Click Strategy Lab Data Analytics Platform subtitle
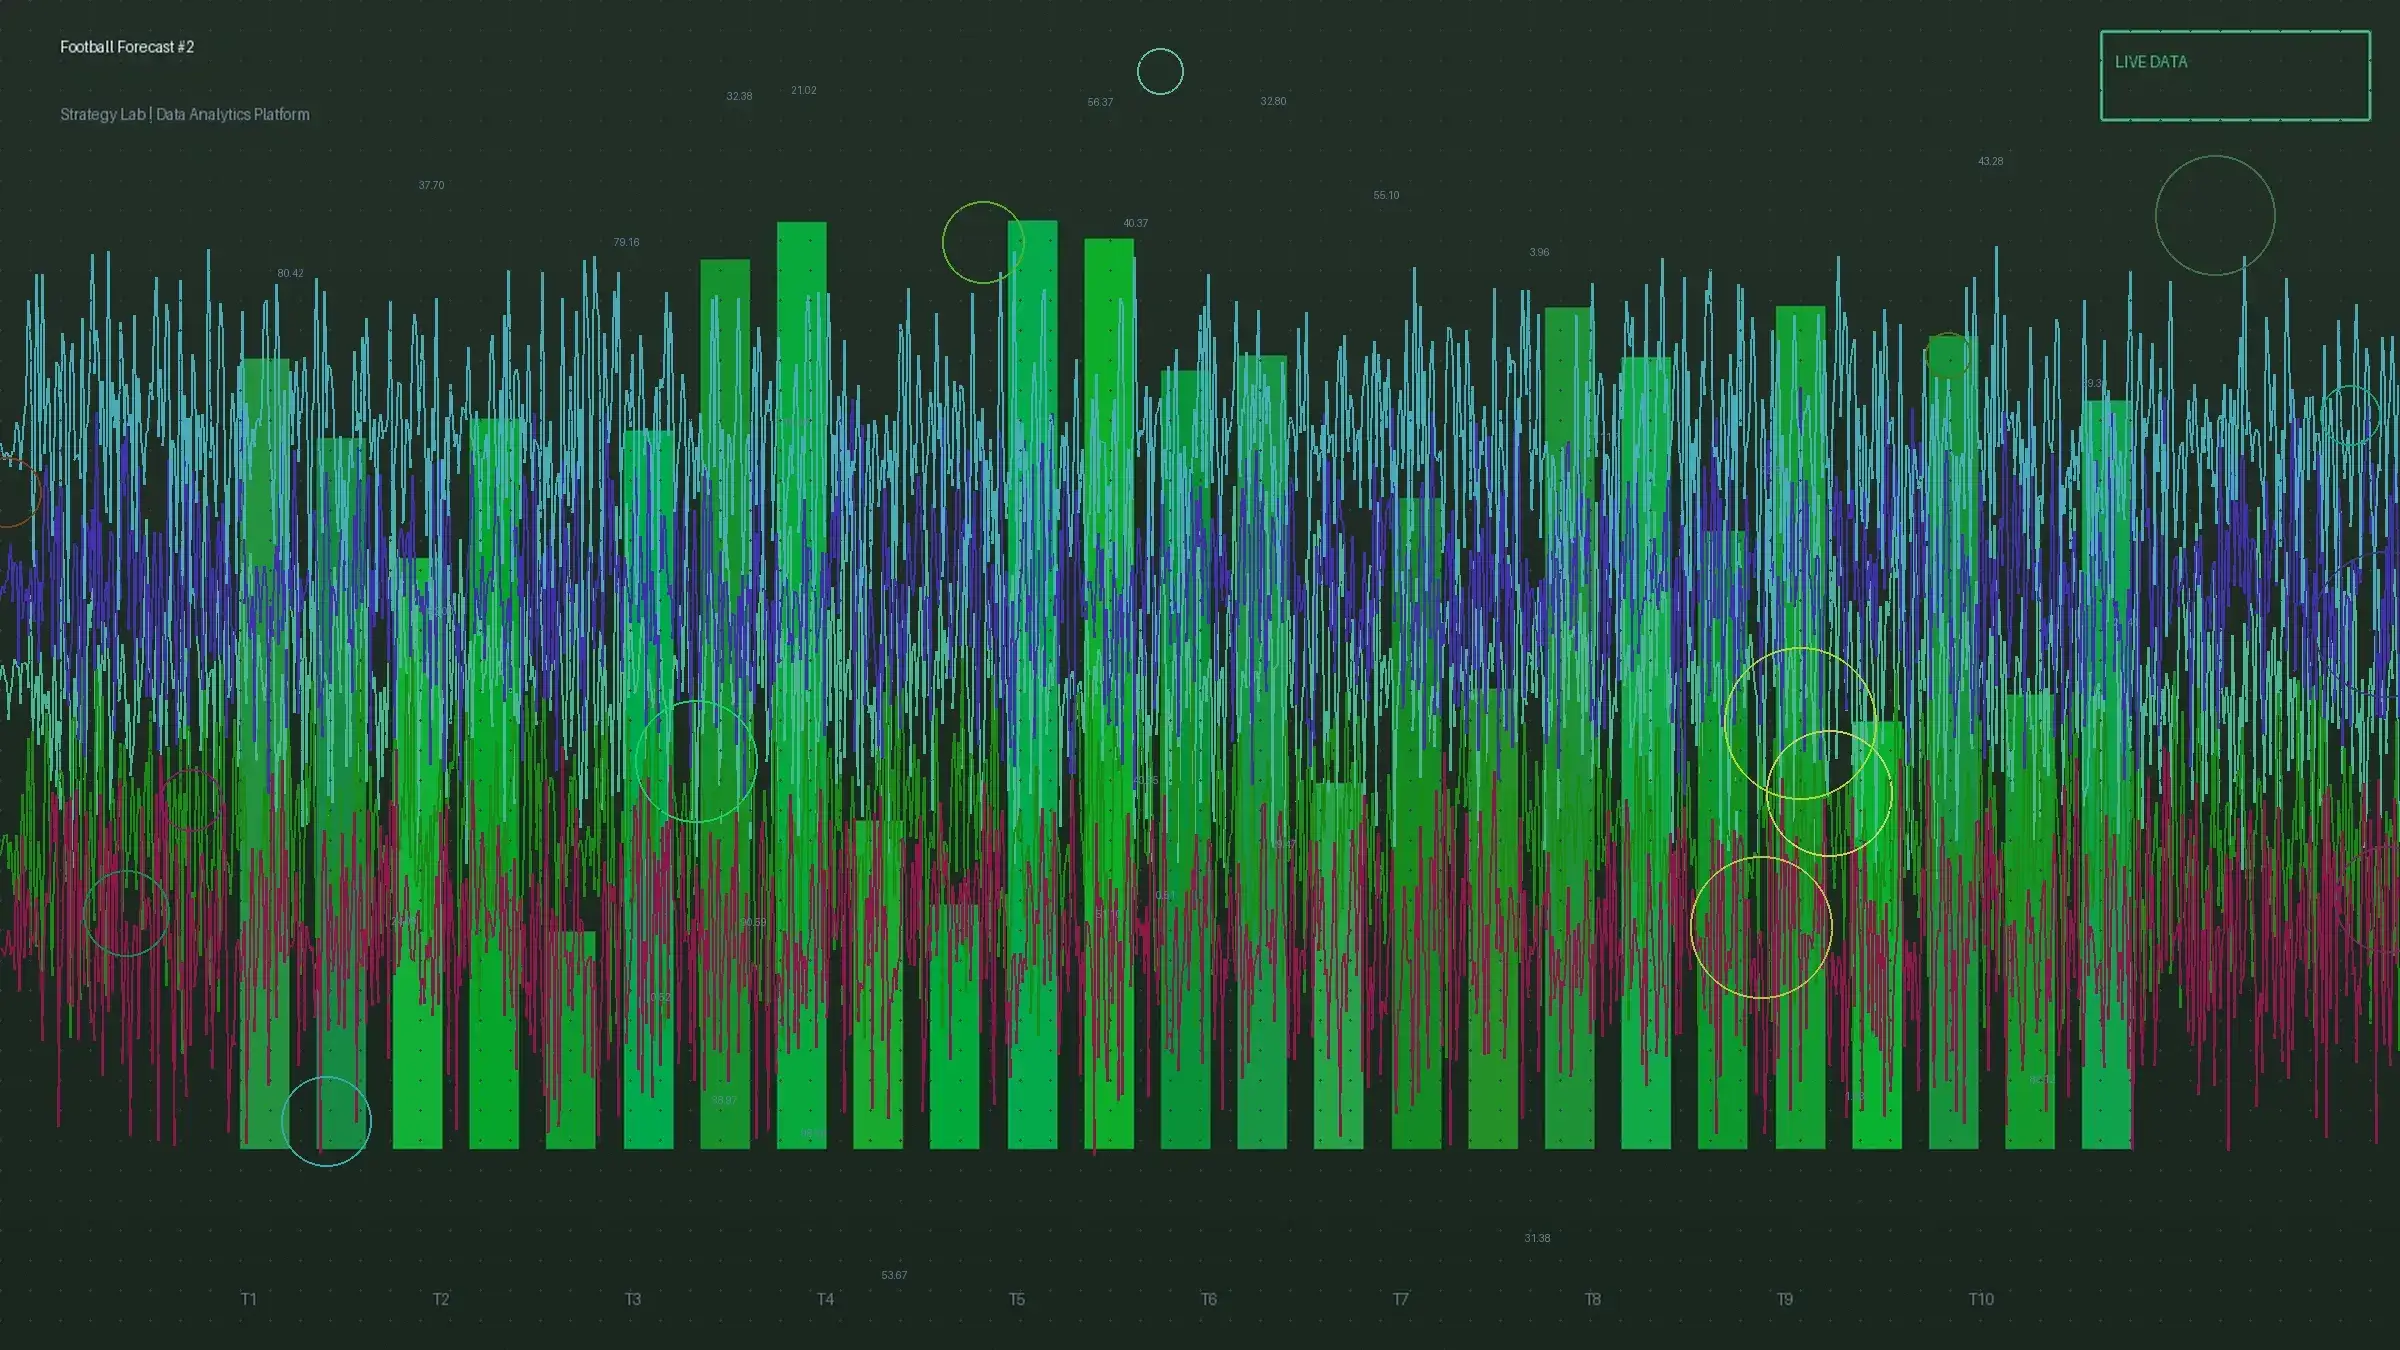Image resolution: width=2400 pixels, height=1350 pixels. [x=185, y=115]
